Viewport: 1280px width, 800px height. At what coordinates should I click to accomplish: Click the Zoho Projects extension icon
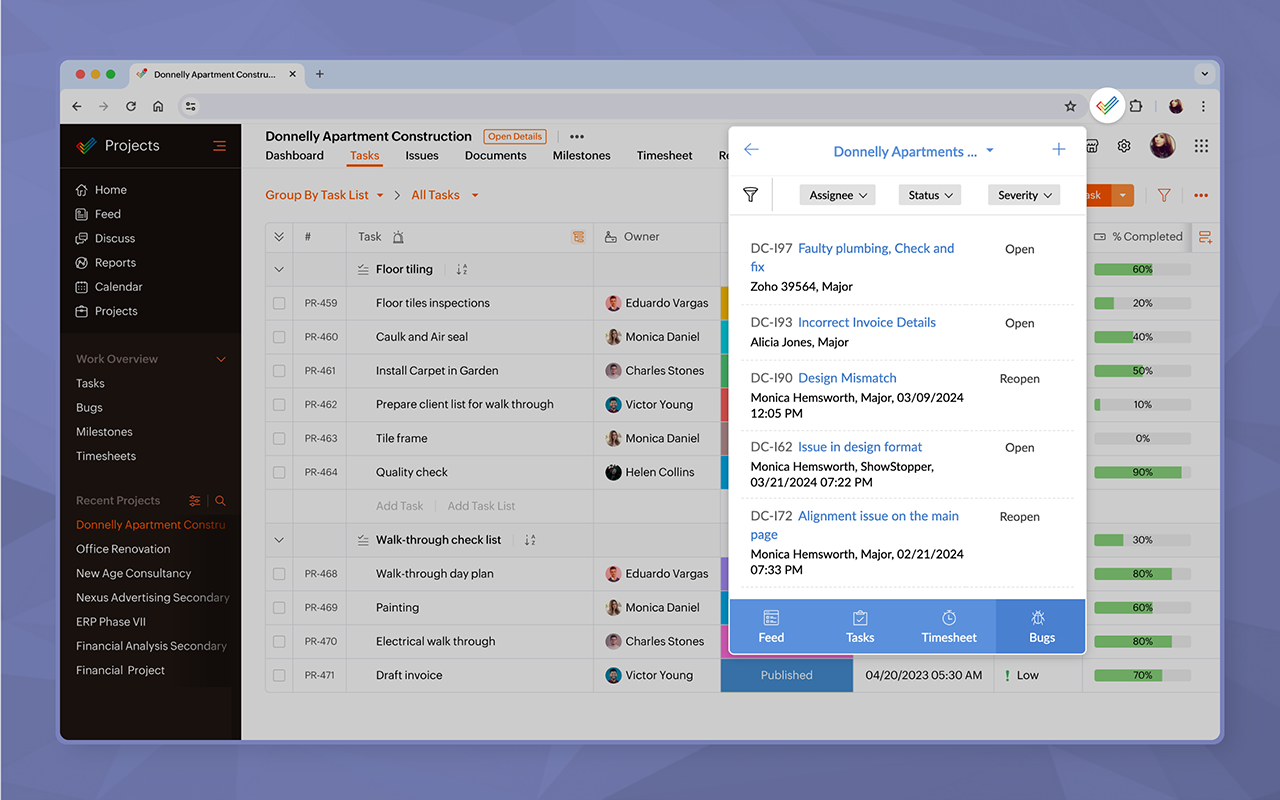click(x=1106, y=105)
